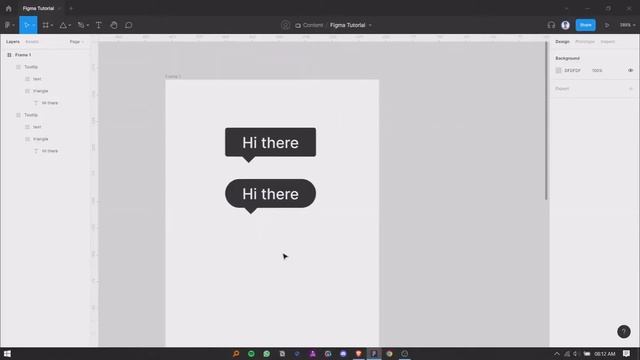Open Spotify from the taskbar
The height and width of the screenshot is (360, 640).
251,353
